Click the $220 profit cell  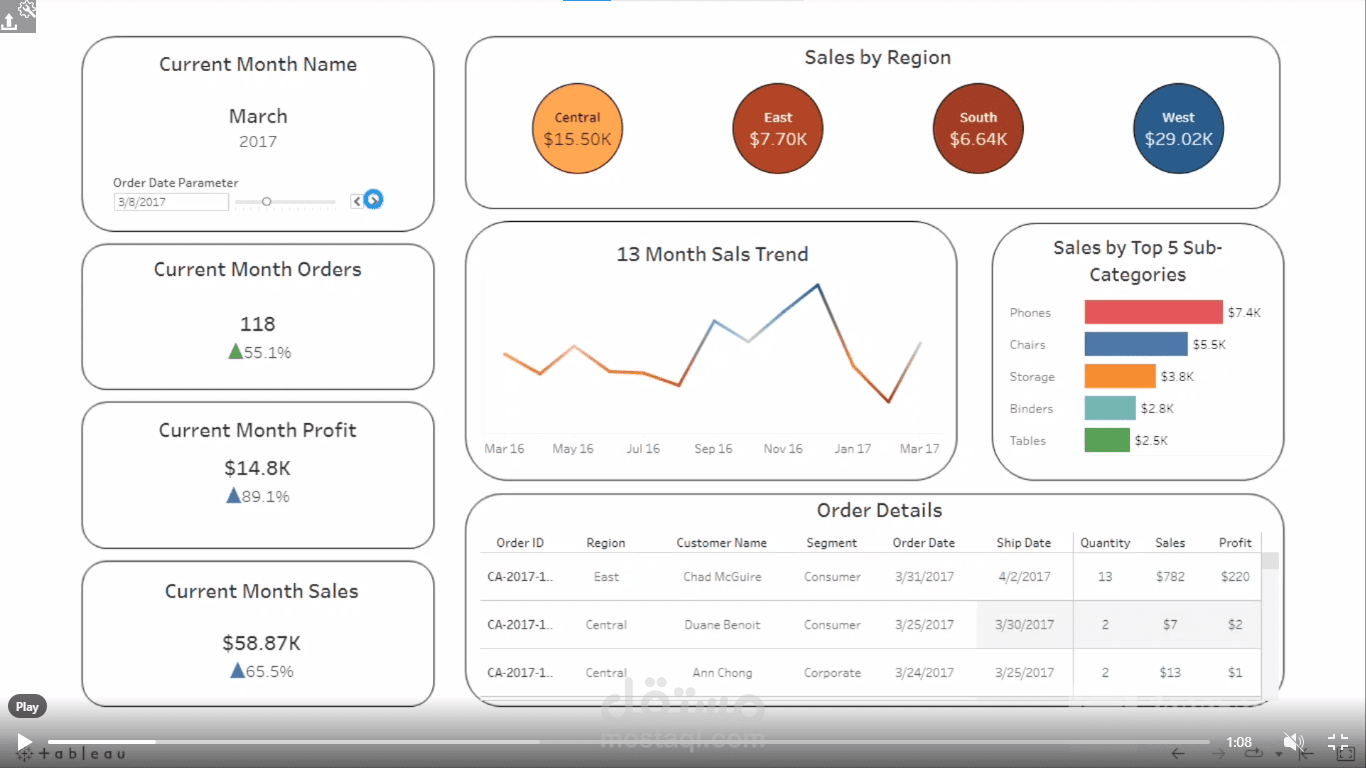(1235, 577)
